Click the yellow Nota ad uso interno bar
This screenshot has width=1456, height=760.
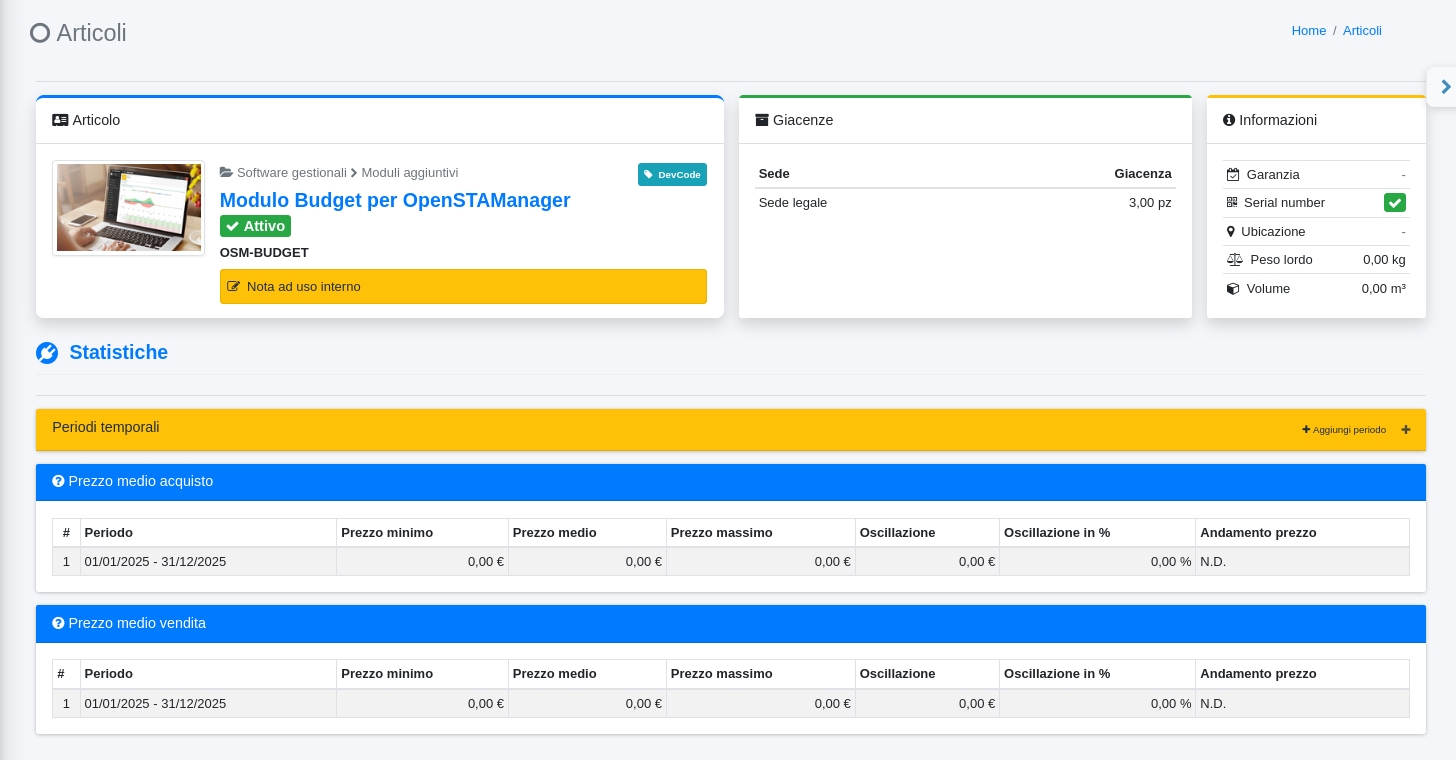463,287
